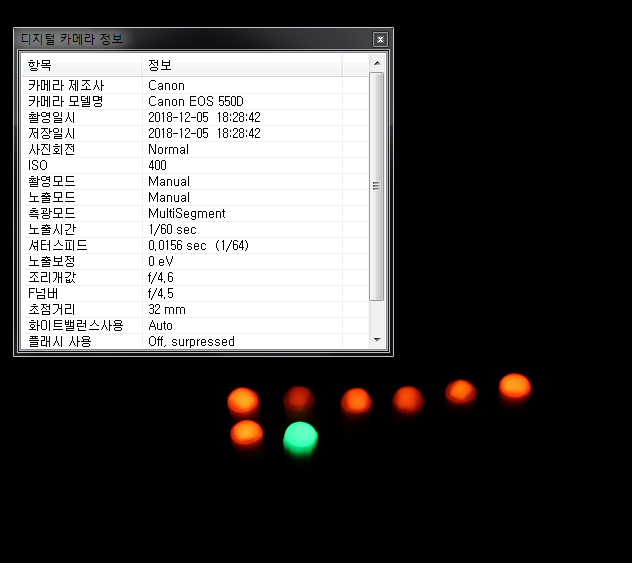This screenshot has height=563, width=632.
Task: Click the Off, surpressed flash value
Action: [191, 342]
